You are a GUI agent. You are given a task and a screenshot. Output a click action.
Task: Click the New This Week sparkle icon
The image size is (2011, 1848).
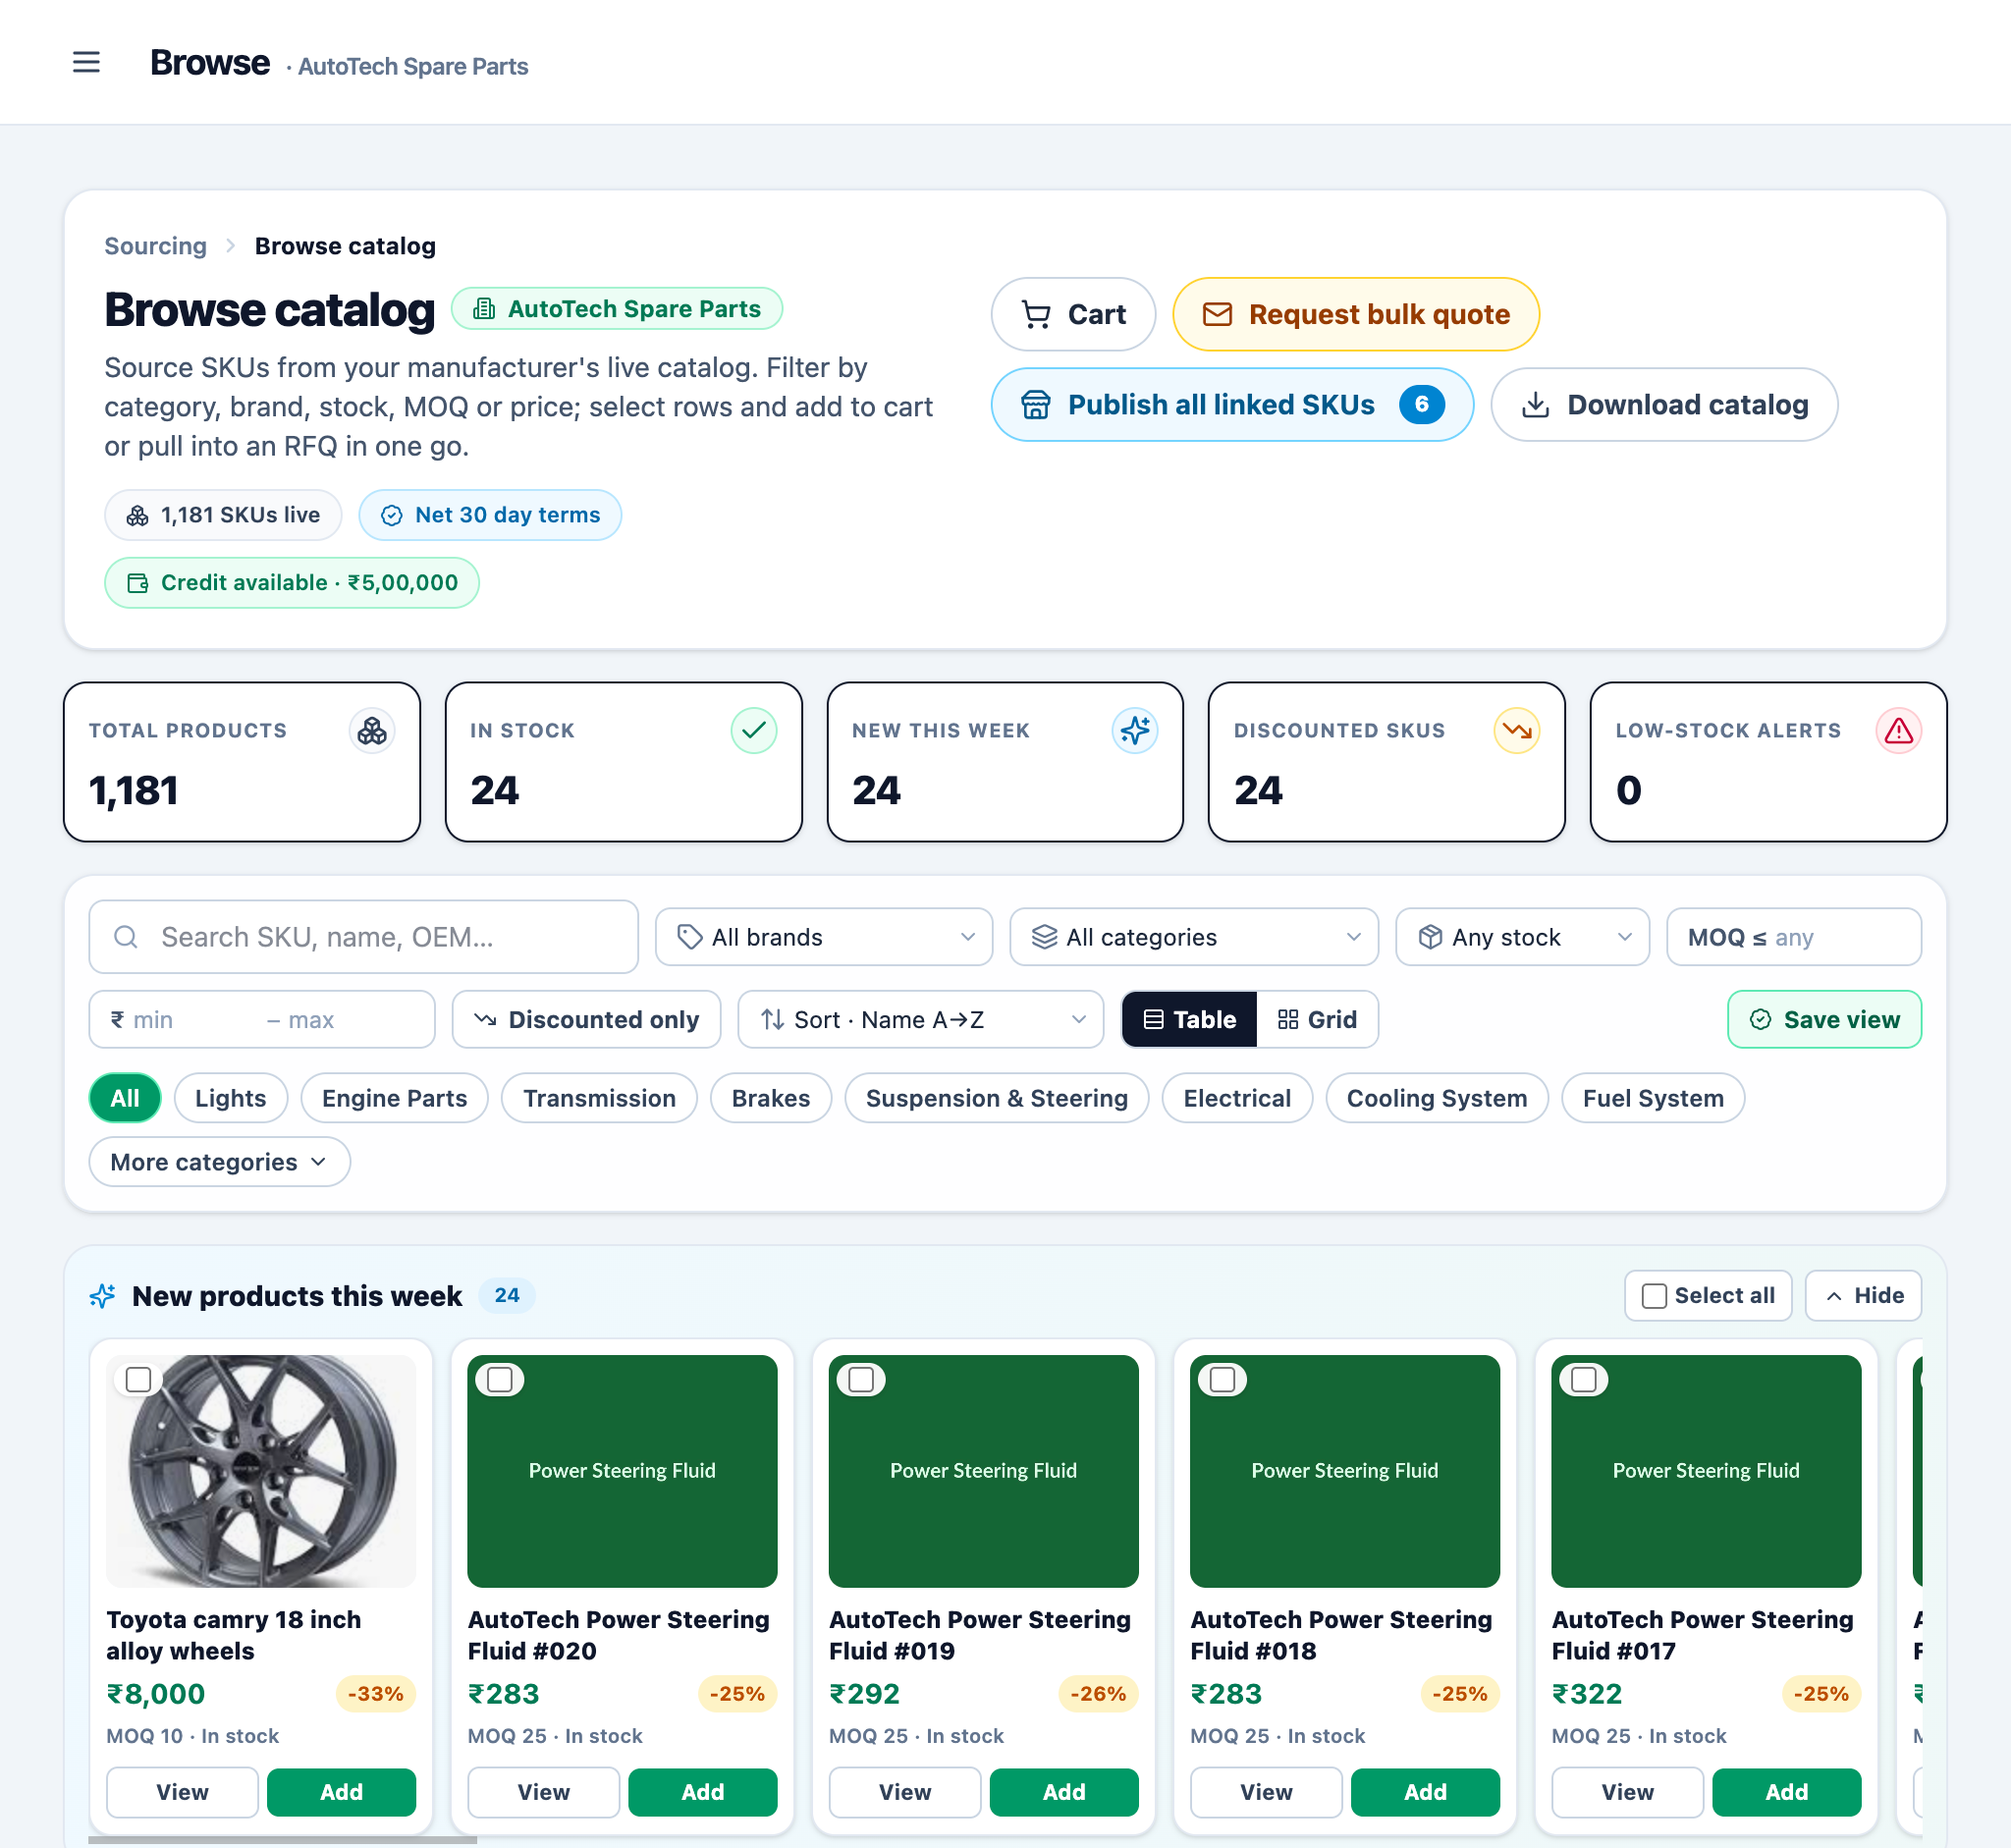(x=1135, y=731)
